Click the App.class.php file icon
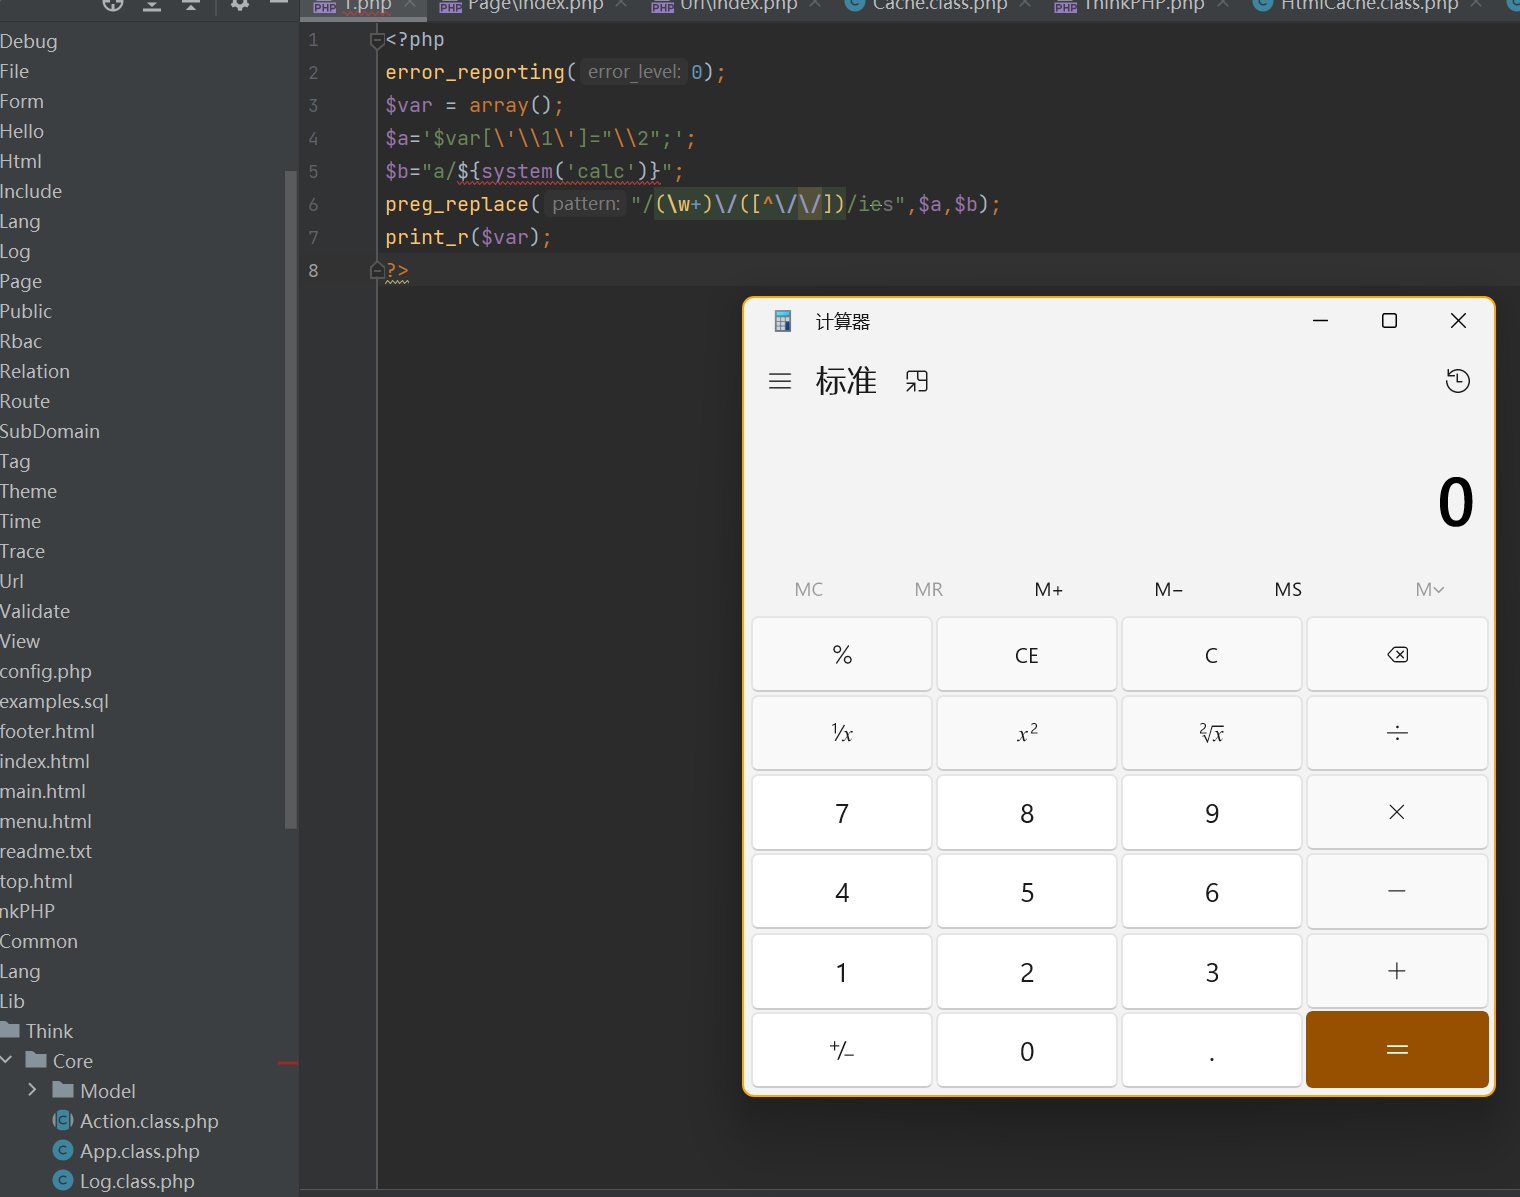Screen dimensions: 1520x1197 [63, 1150]
